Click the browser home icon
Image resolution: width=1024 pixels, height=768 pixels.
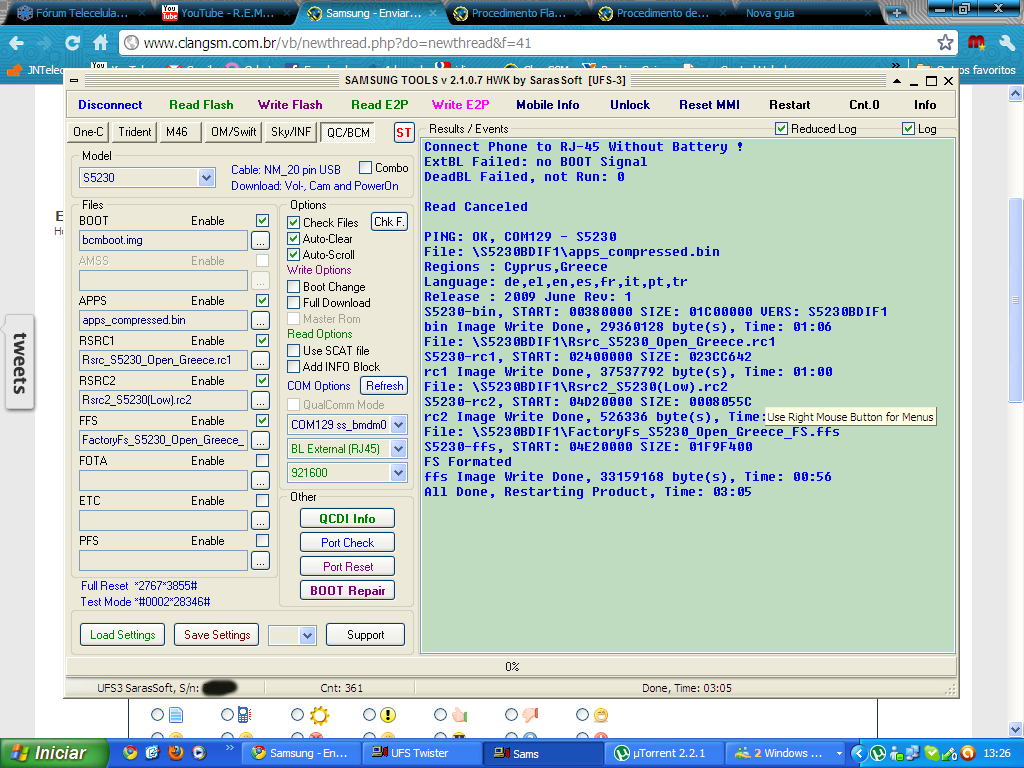coord(101,43)
